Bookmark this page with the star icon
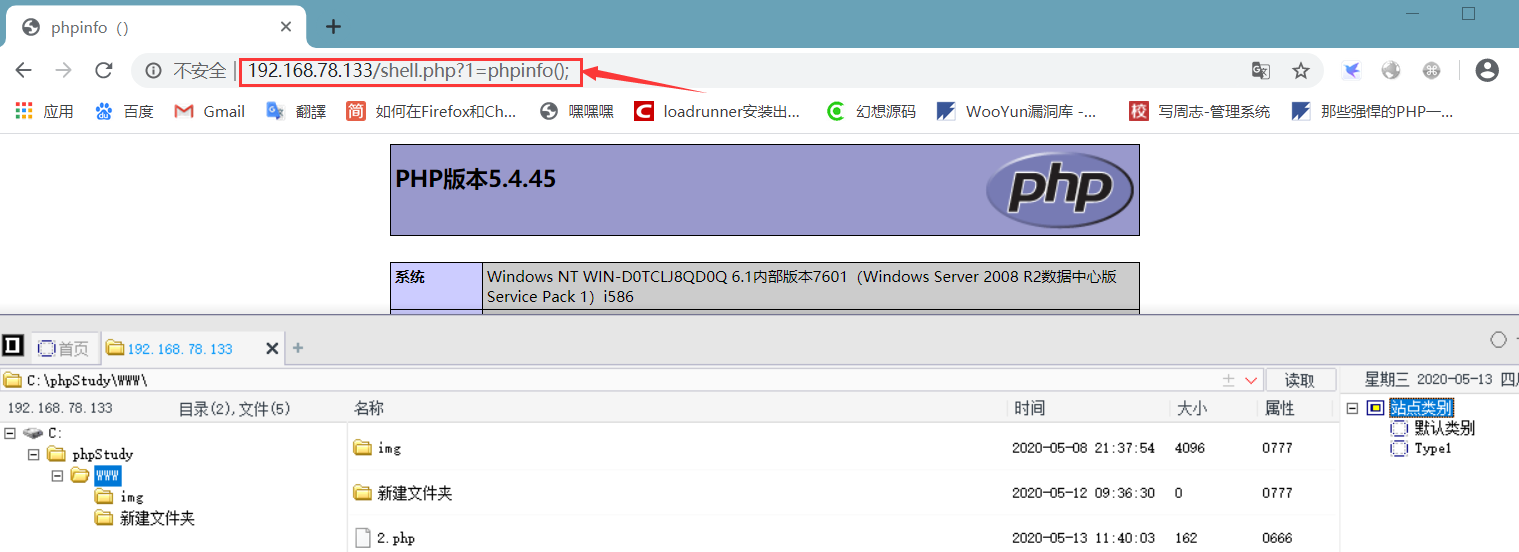 tap(1301, 70)
